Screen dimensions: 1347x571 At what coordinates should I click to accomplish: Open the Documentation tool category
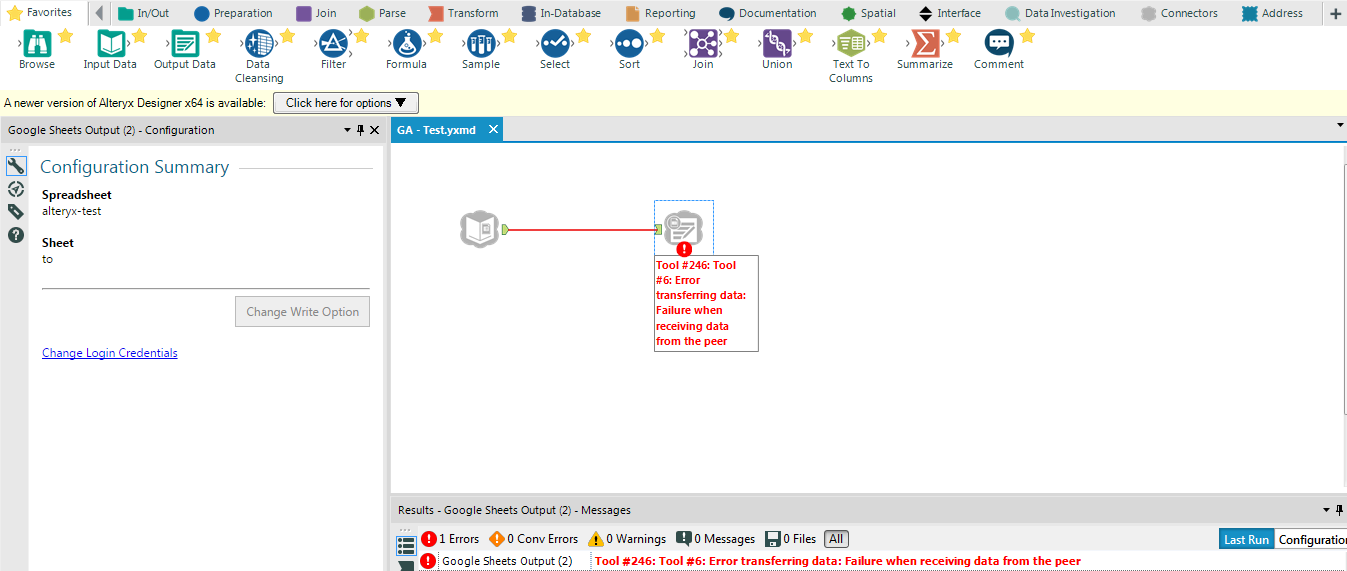point(767,13)
